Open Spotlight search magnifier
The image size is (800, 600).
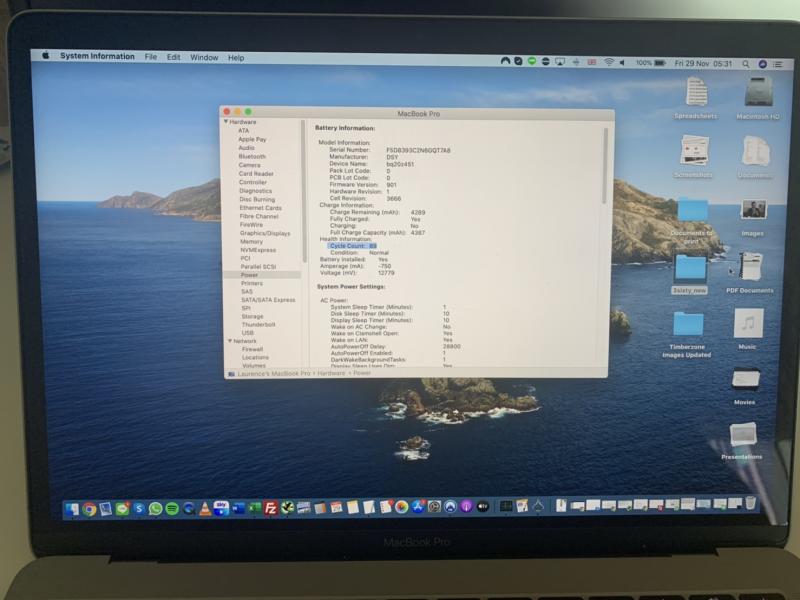tap(745, 64)
